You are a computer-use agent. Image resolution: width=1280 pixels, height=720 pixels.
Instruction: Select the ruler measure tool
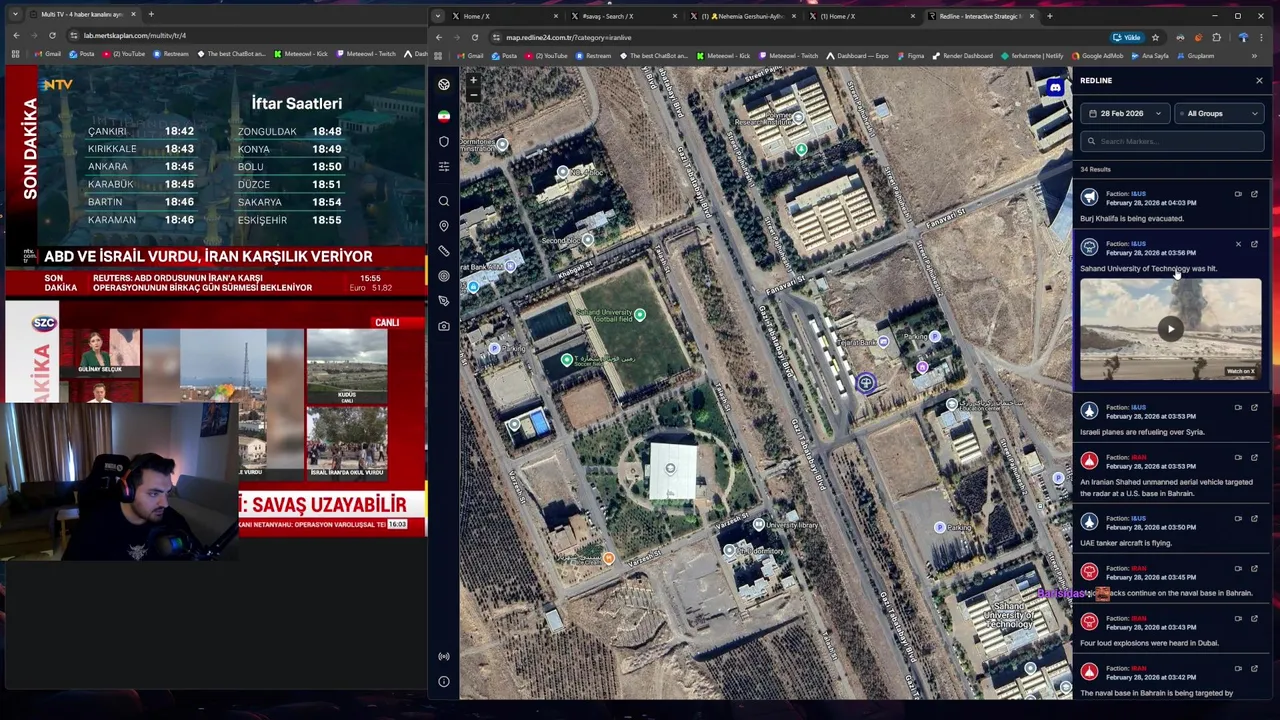tap(444, 251)
